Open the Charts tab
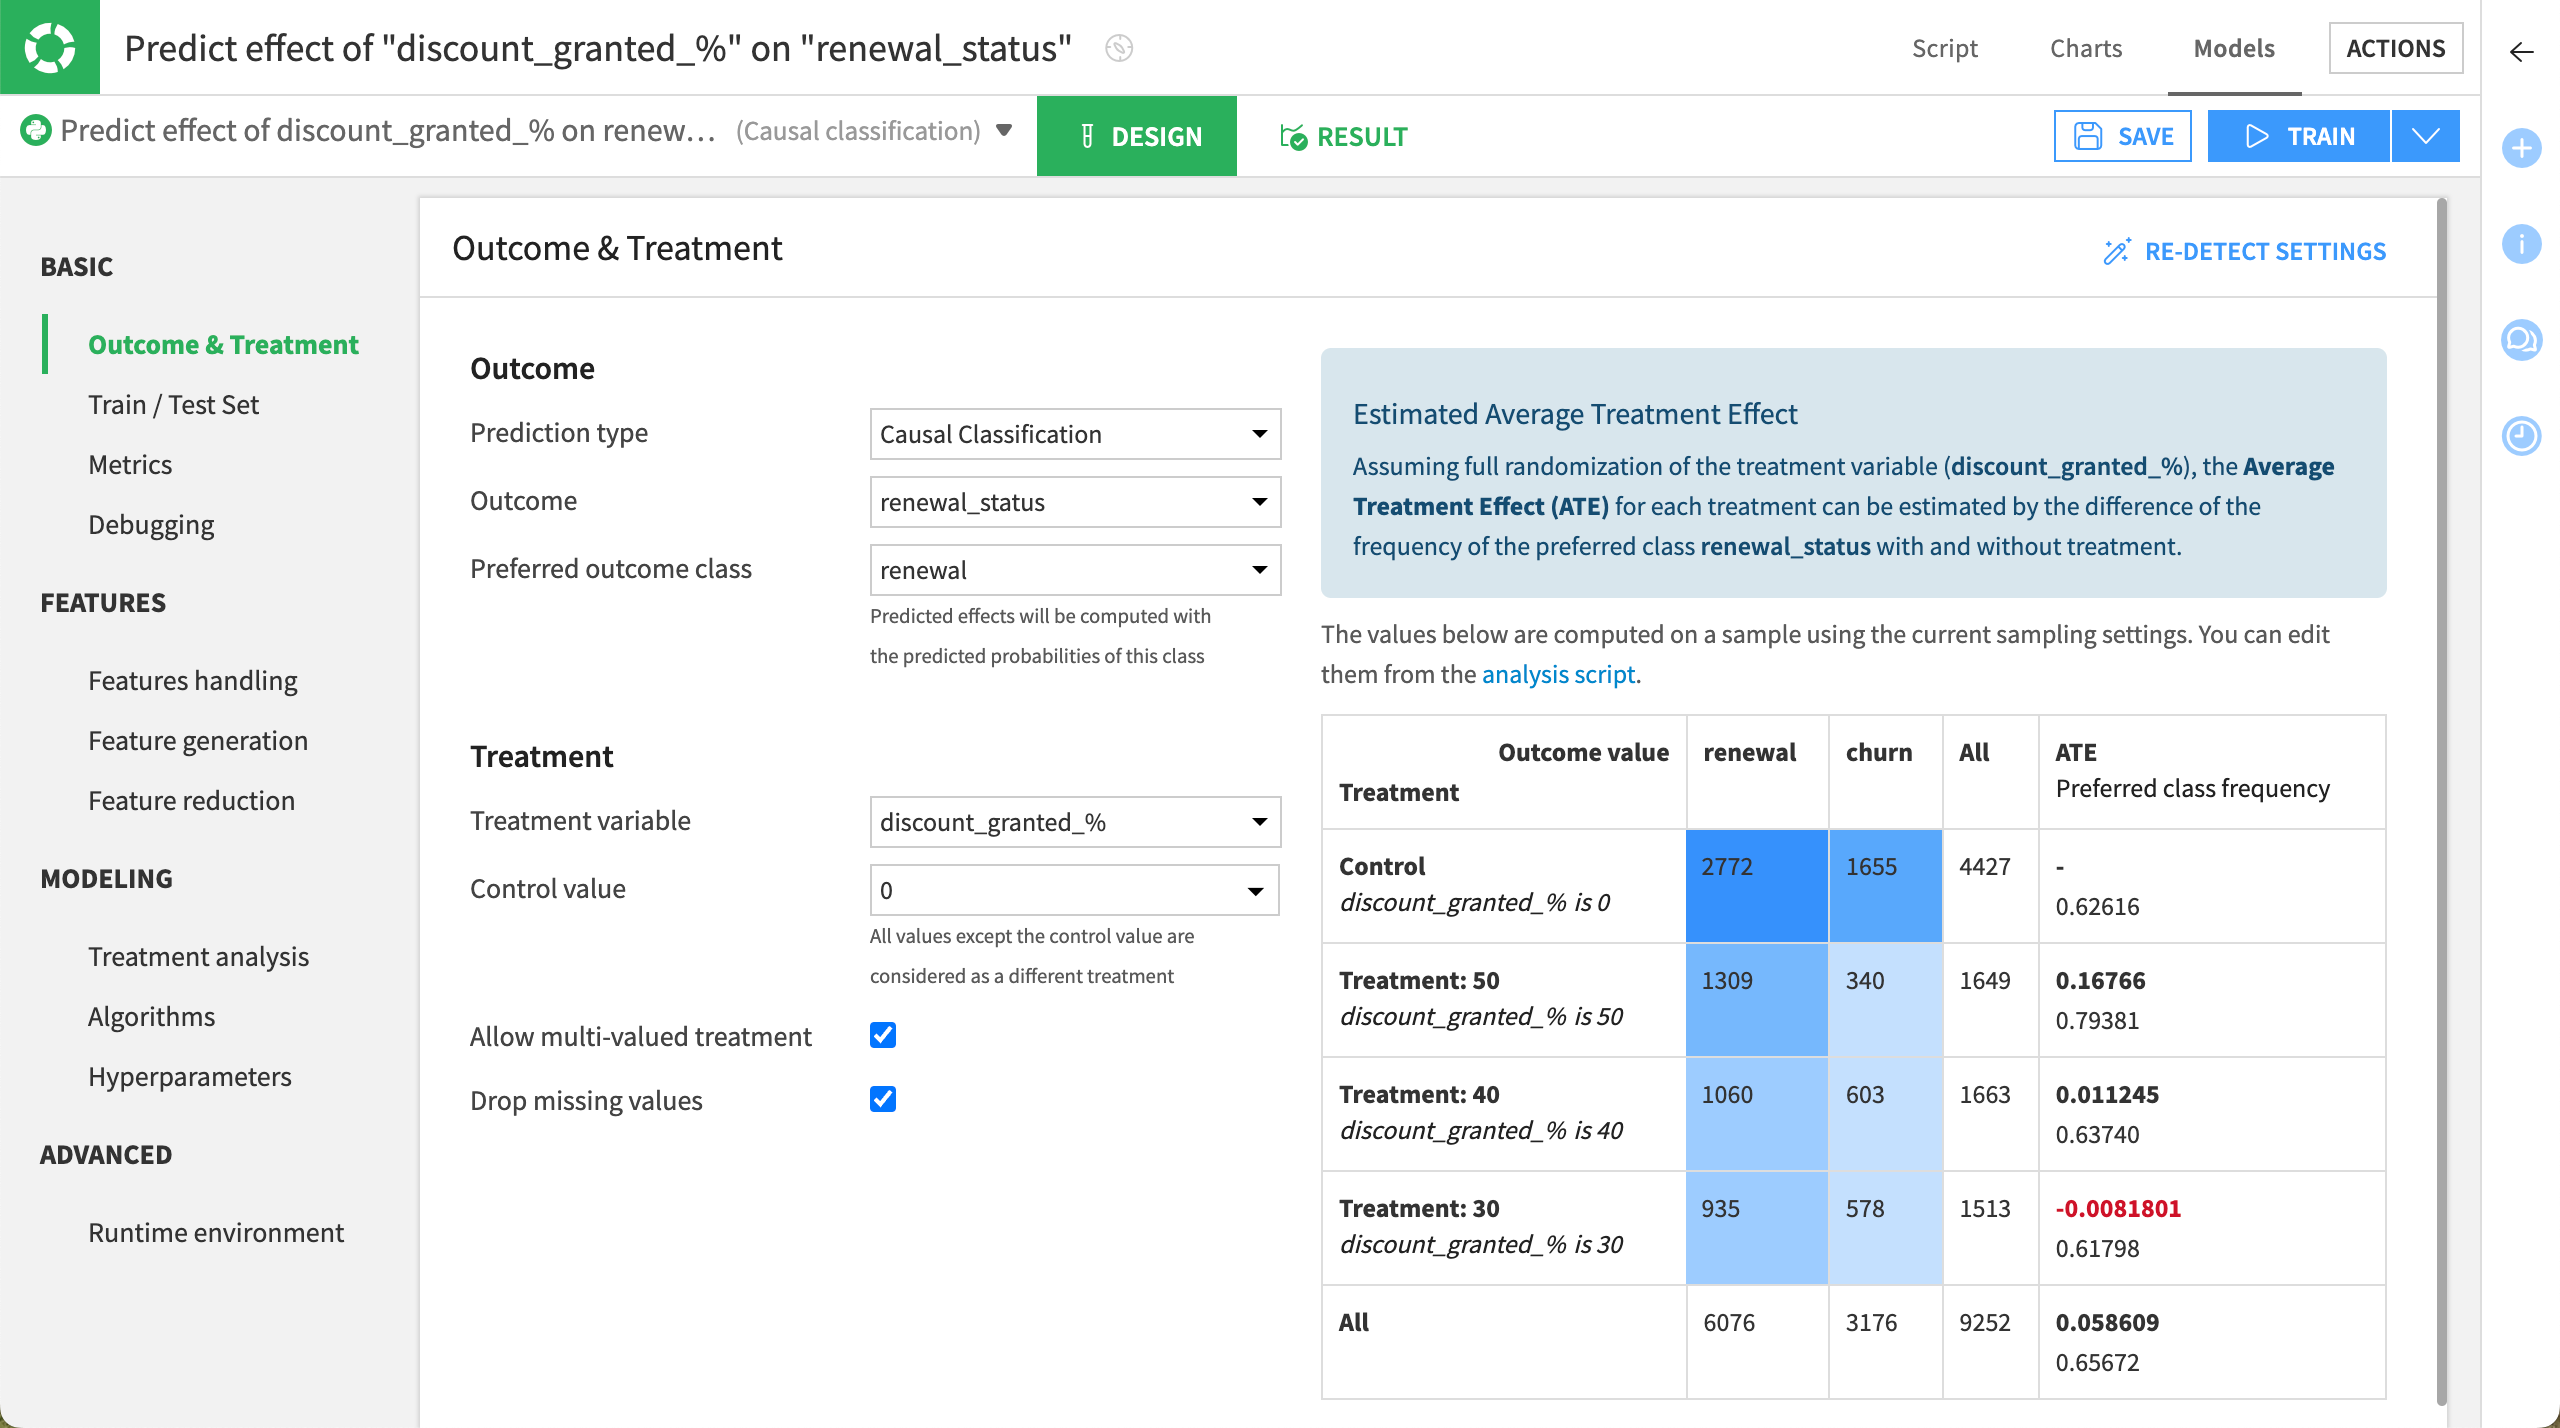Image resolution: width=2560 pixels, height=1428 pixels. click(2086, 48)
